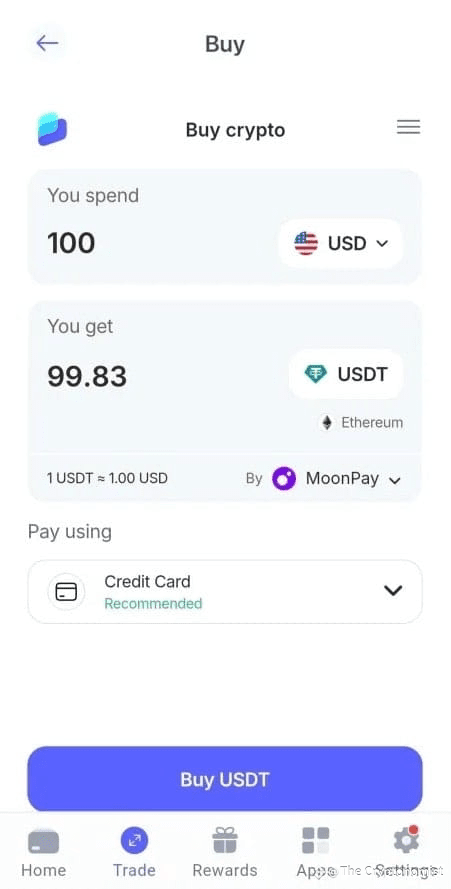Click the US flag icon
Image resolution: width=451 pixels, height=889 pixels.
(x=306, y=244)
